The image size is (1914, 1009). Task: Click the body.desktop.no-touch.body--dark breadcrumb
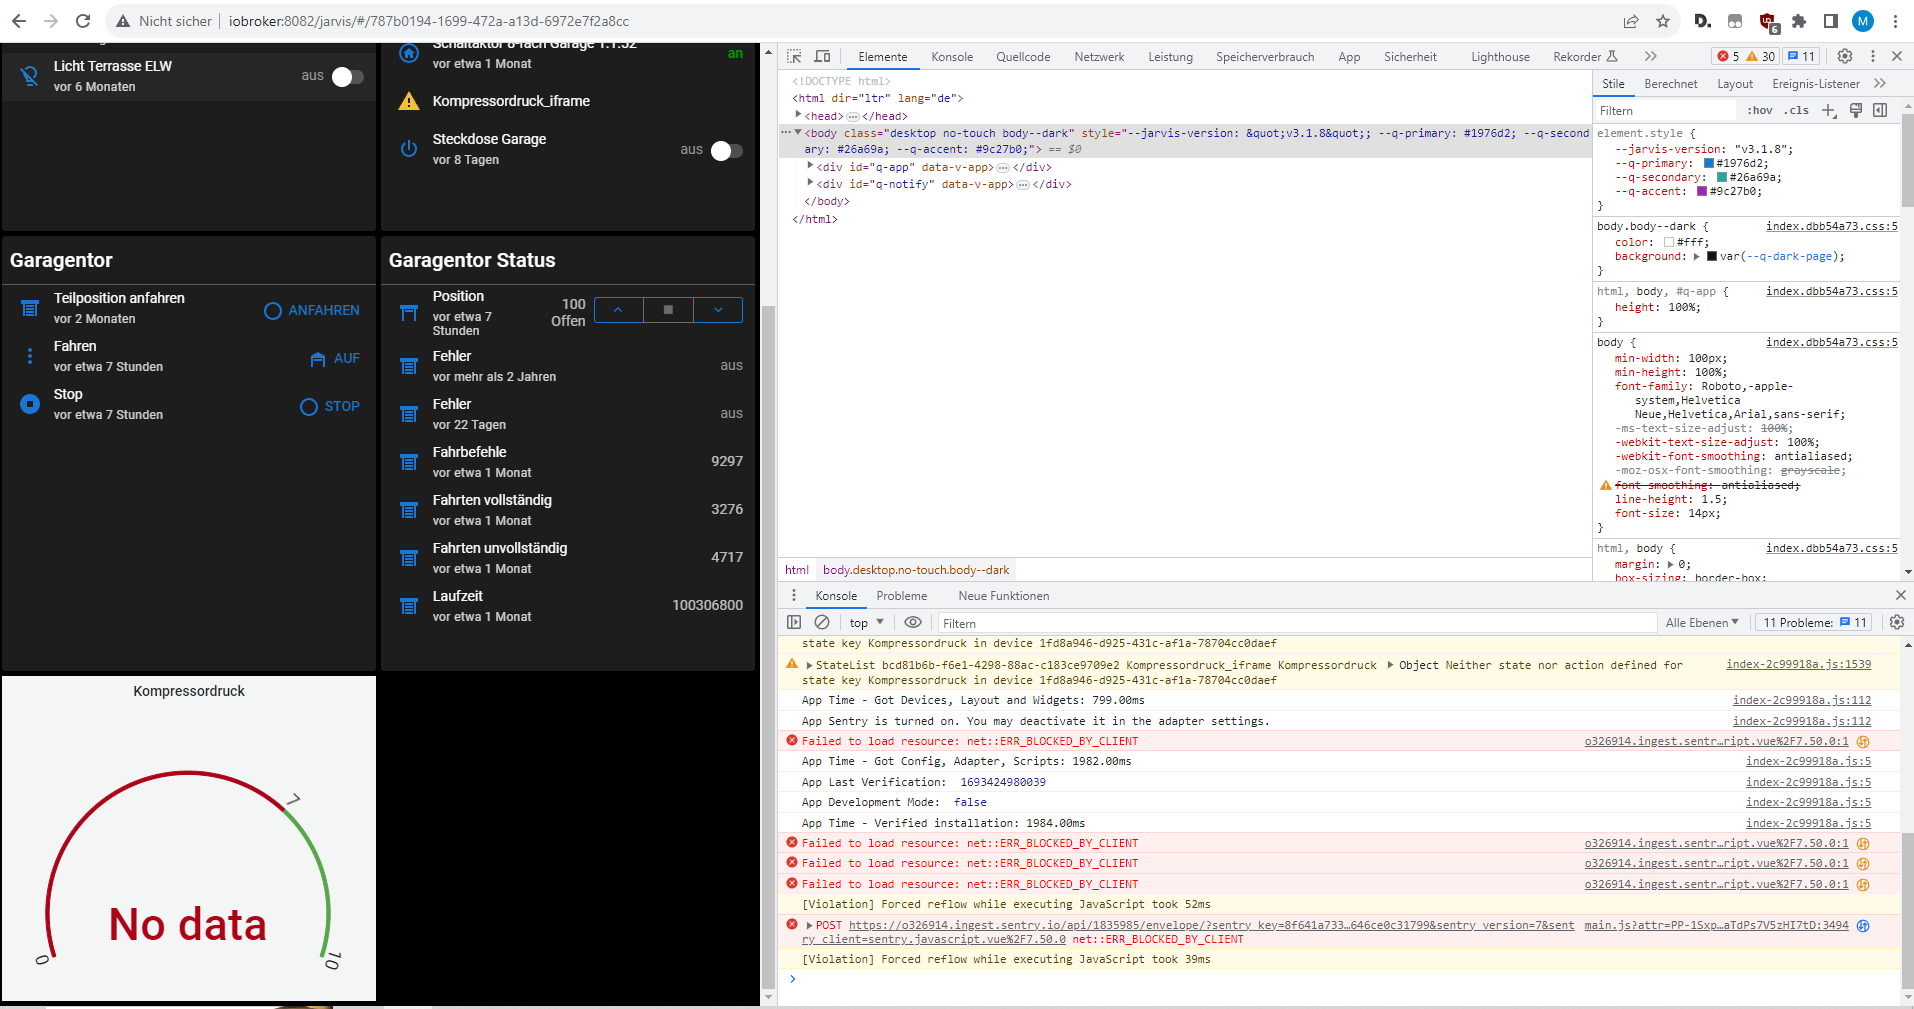[916, 570]
